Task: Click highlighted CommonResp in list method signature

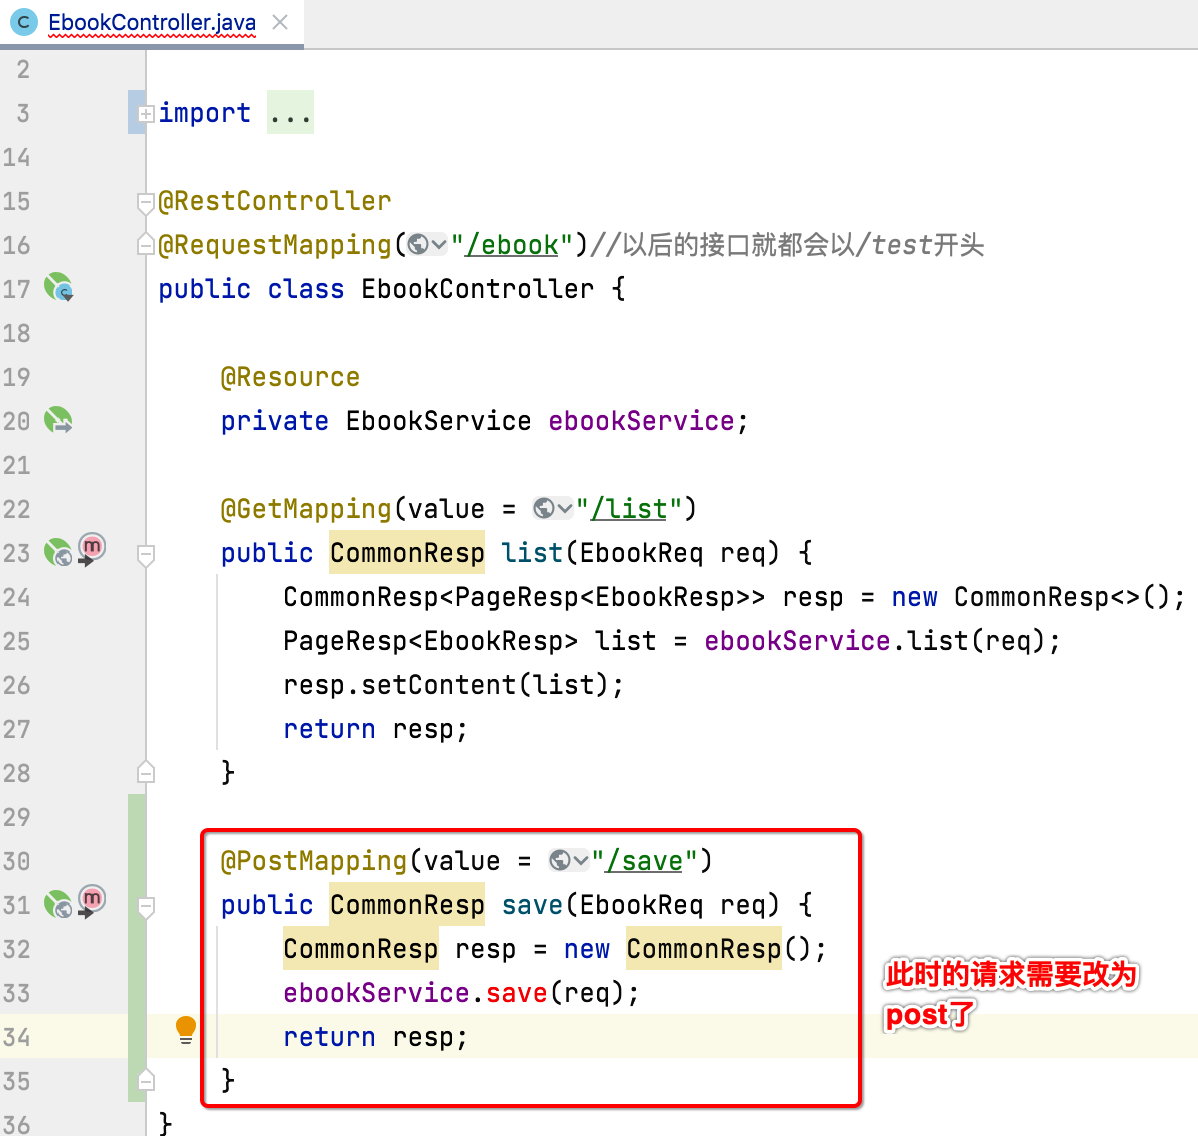Action: [407, 552]
